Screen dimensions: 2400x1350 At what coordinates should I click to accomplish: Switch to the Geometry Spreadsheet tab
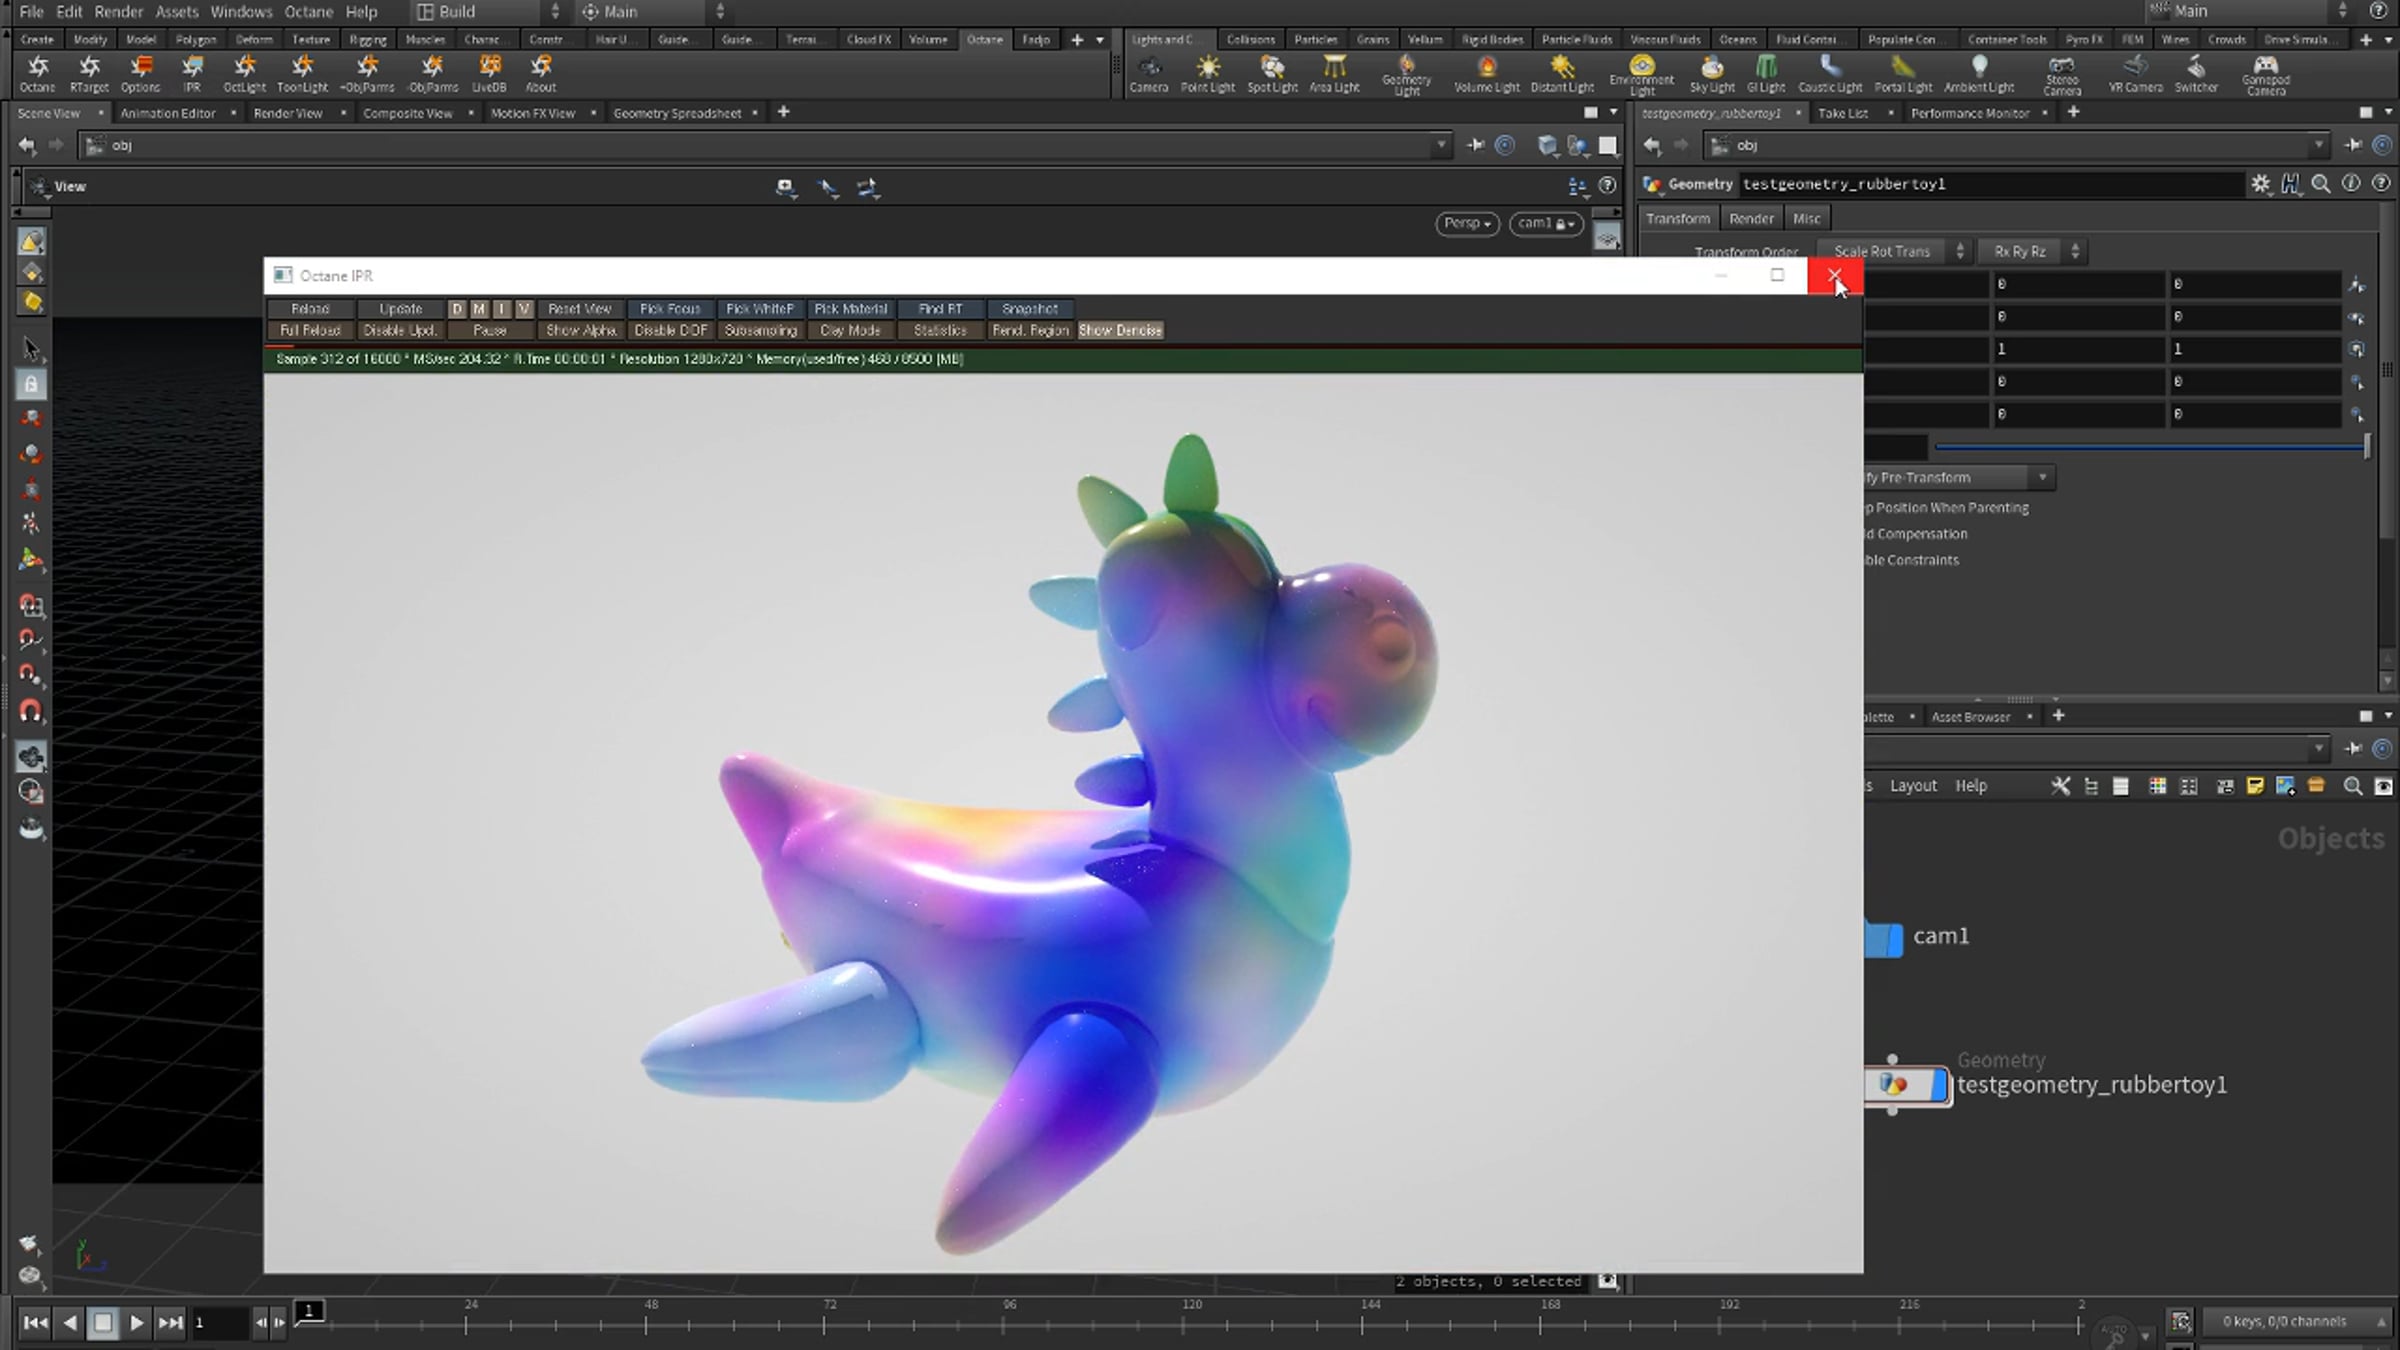[x=677, y=113]
